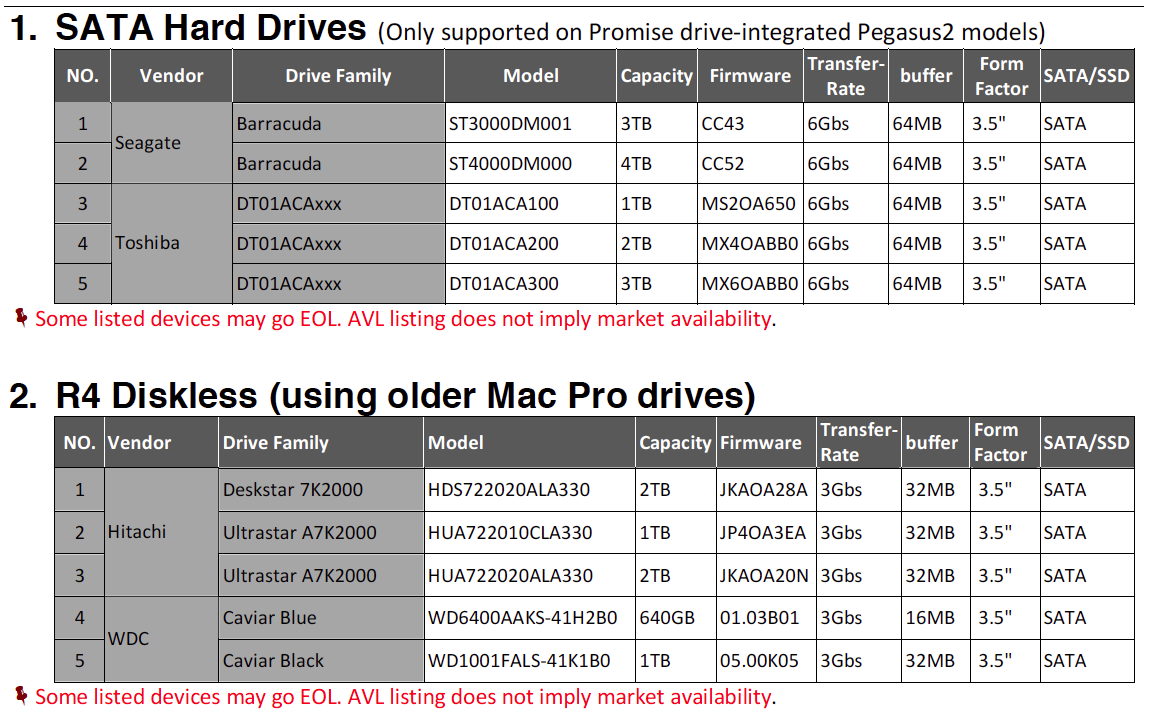Select the Hitachi vendor cell
Screen dimensions: 1151x722
[x=161, y=532]
